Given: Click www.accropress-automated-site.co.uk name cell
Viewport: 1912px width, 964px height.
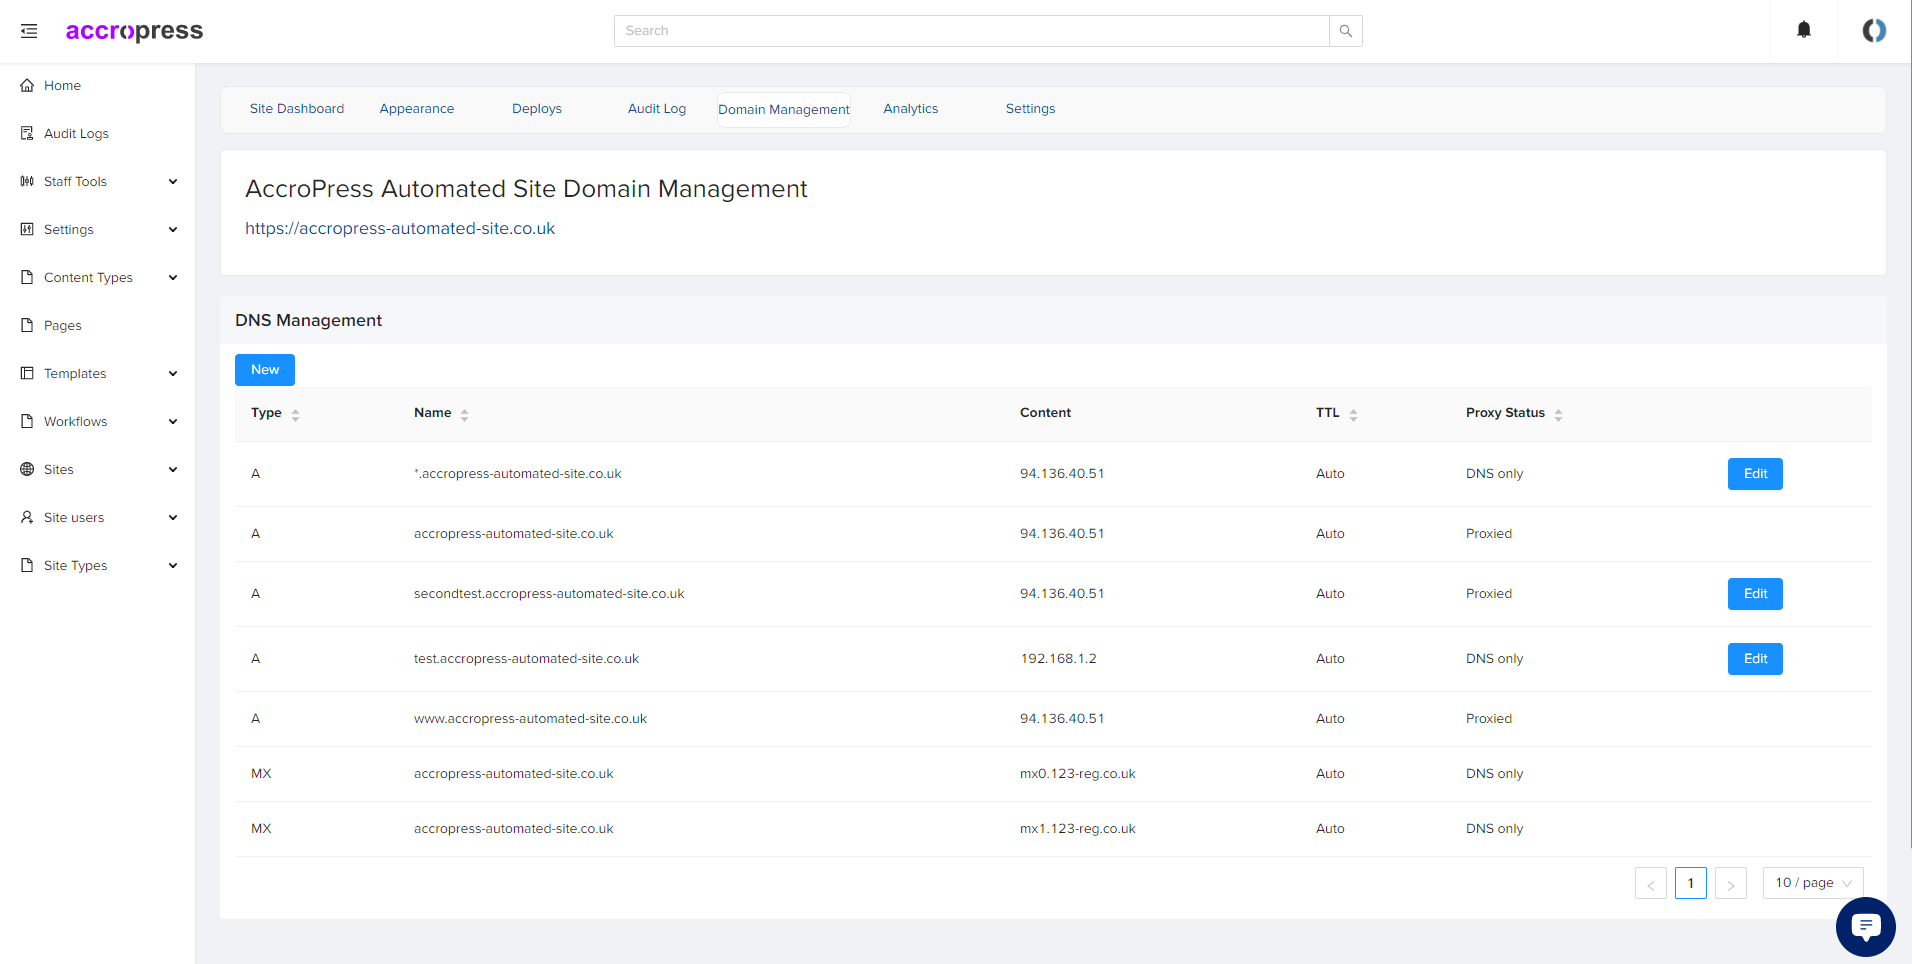Looking at the screenshot, I should click(530, 719).
